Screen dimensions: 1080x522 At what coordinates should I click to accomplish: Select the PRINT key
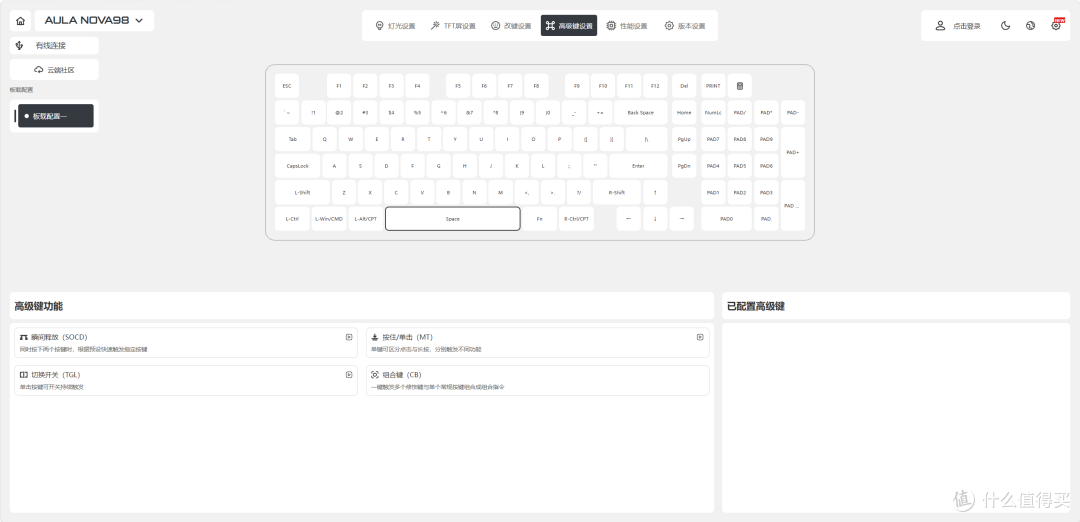(x=714, y=86)
